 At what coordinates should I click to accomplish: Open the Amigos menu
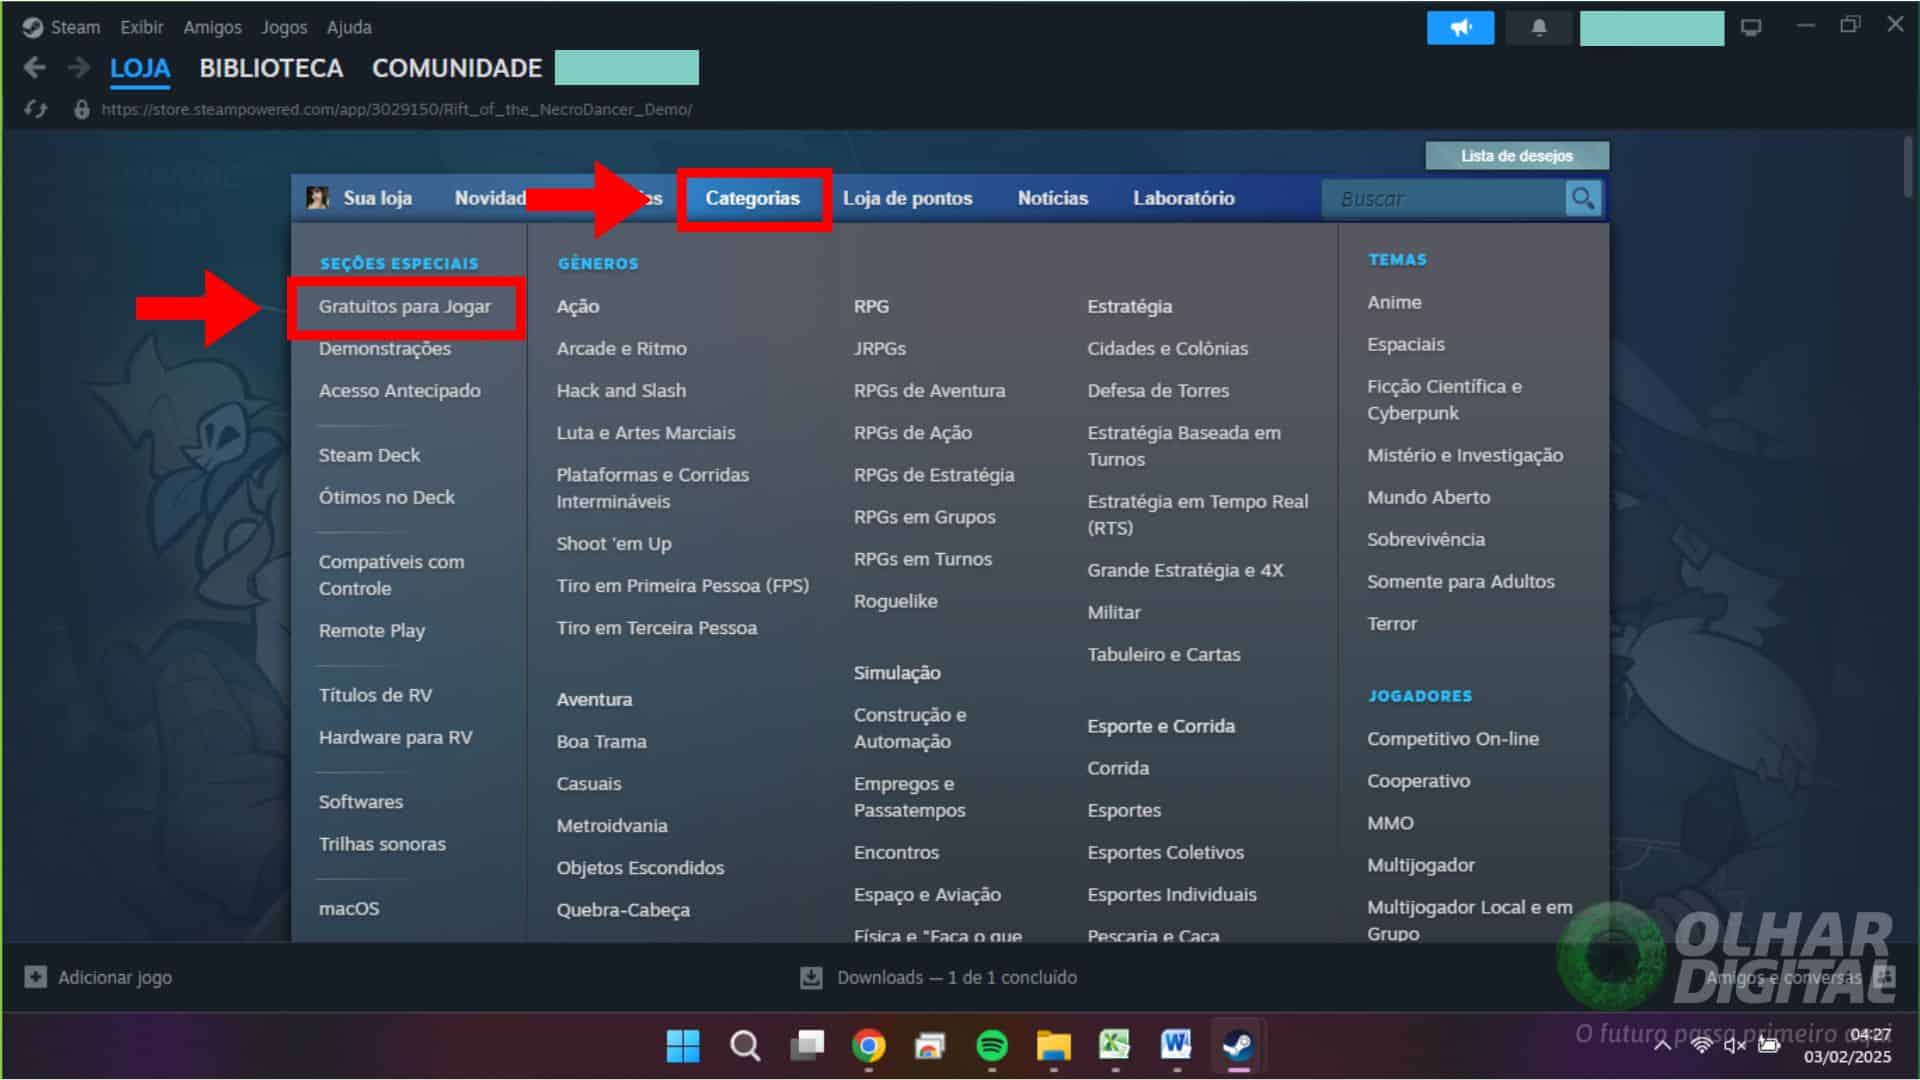click(x=212, y=27)
